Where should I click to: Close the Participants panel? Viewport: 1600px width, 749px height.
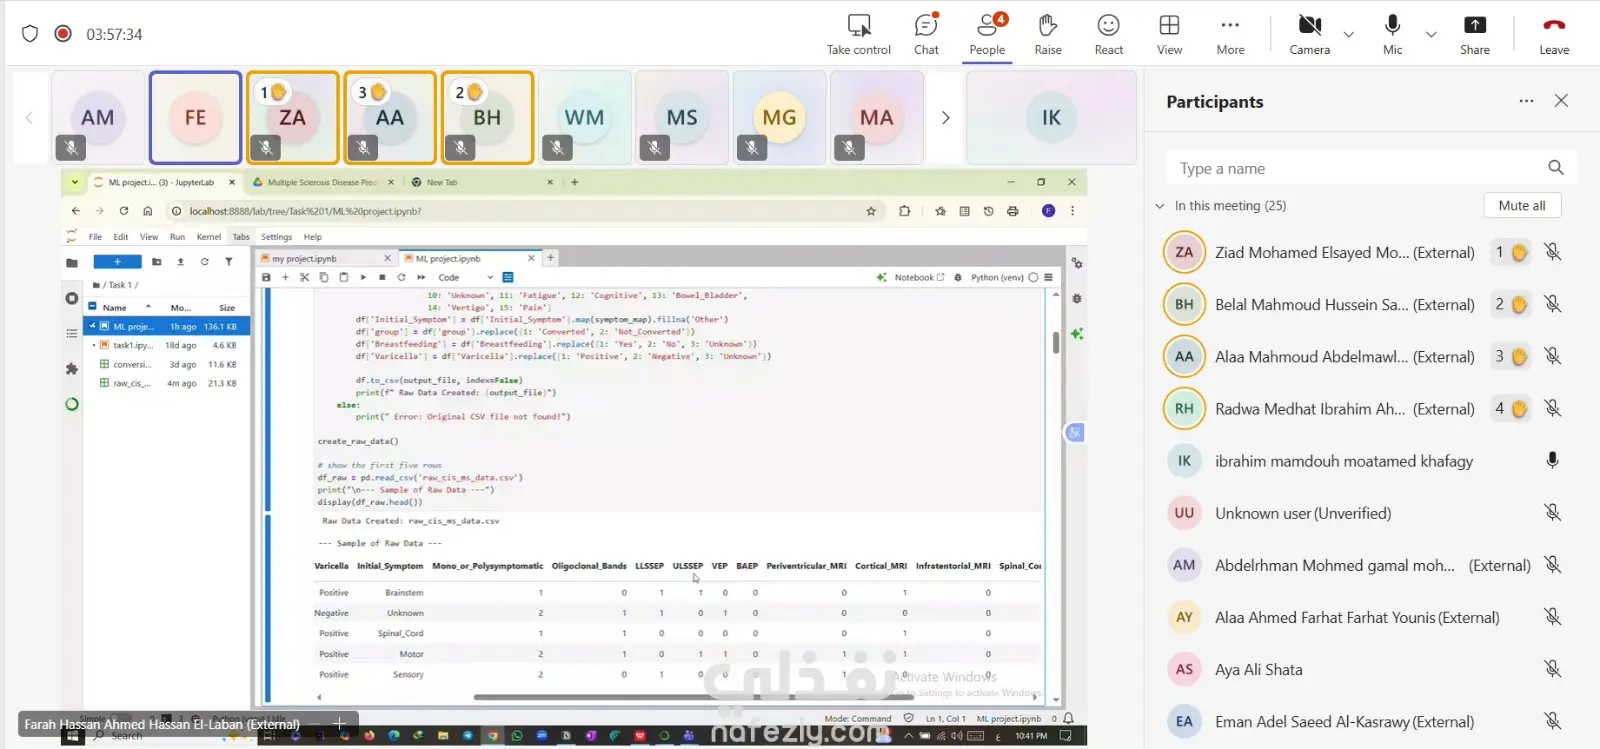[1561, 101]
